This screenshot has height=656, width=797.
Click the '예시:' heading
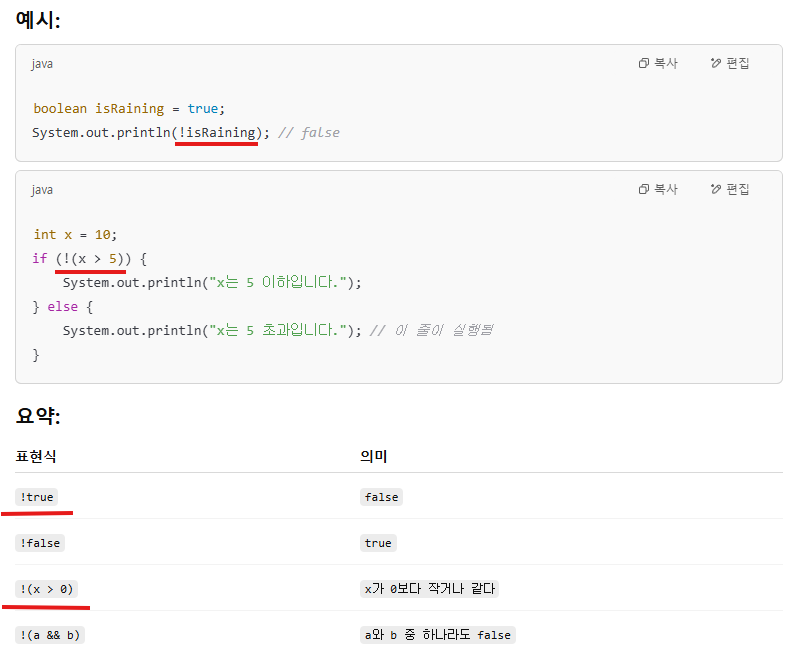click(38, 20)
